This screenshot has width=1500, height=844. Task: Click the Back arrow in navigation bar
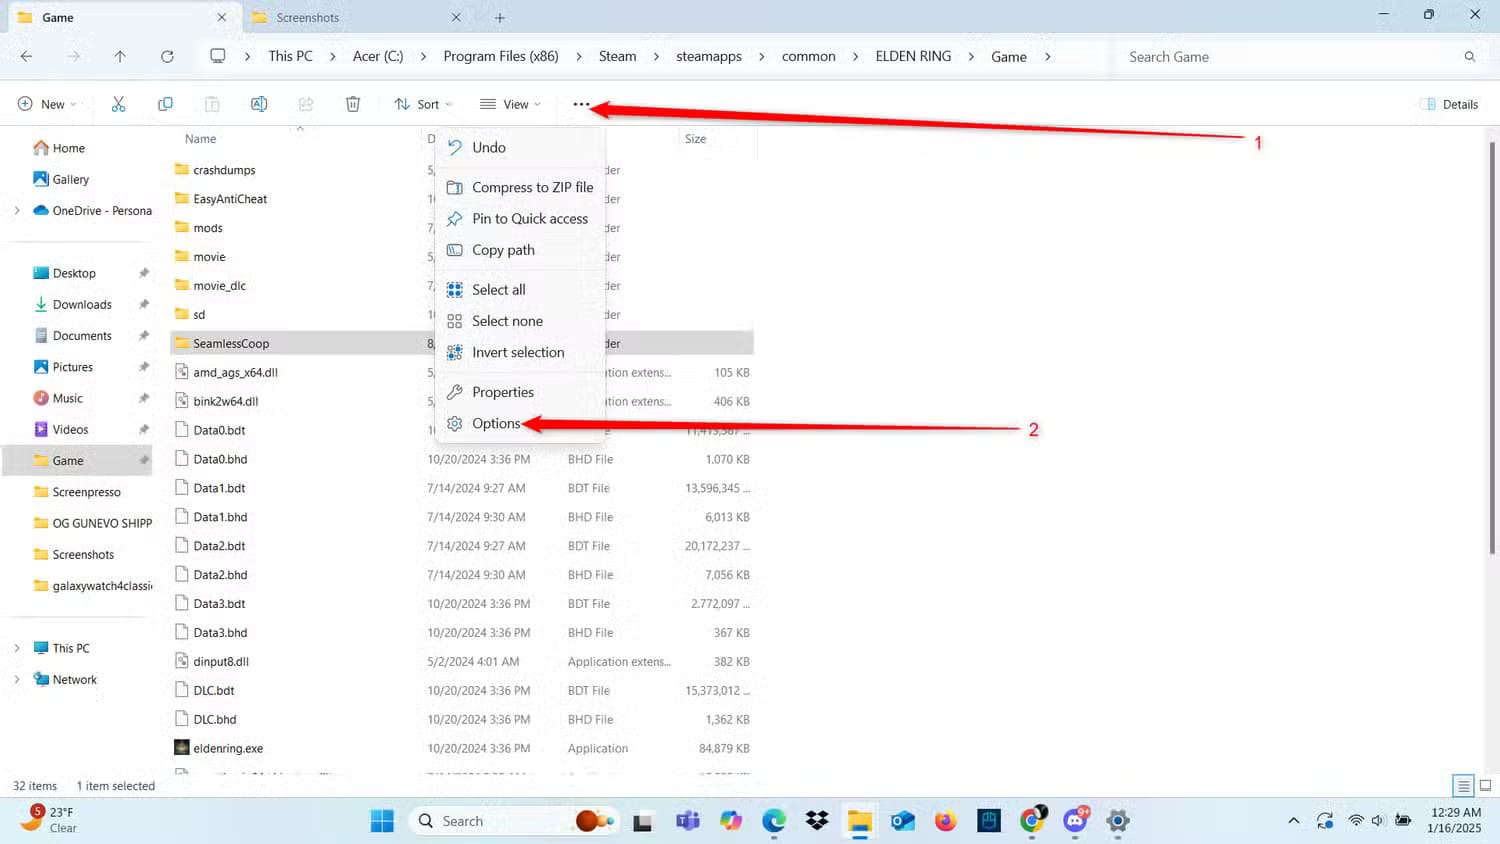[27, 56]
